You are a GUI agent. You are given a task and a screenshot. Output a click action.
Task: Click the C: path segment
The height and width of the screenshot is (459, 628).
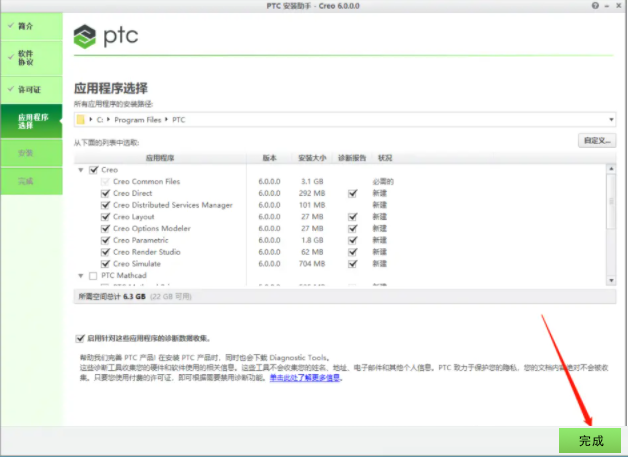(x=100, y=120)
